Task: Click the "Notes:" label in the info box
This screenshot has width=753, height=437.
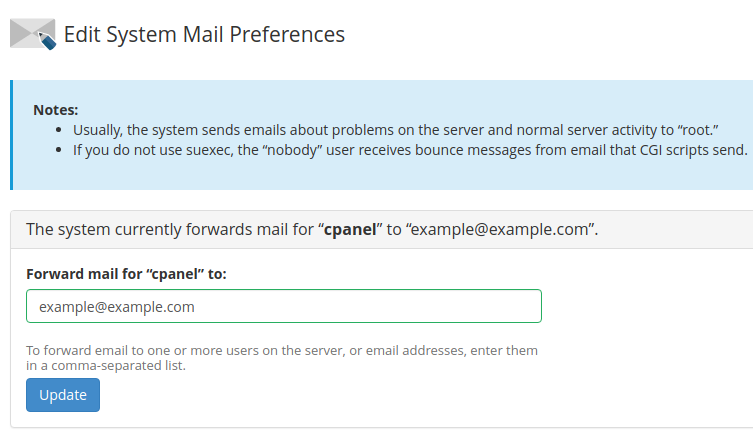Action: 55,110
